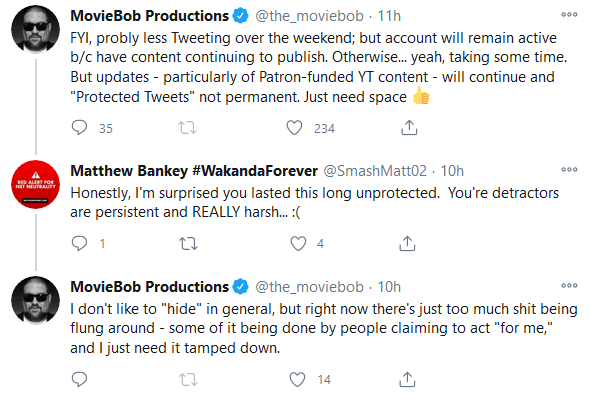Open more options on Matthew Bankey's tweet
The height and width of the screenshot is (397, 589).
tap(569, 169)
